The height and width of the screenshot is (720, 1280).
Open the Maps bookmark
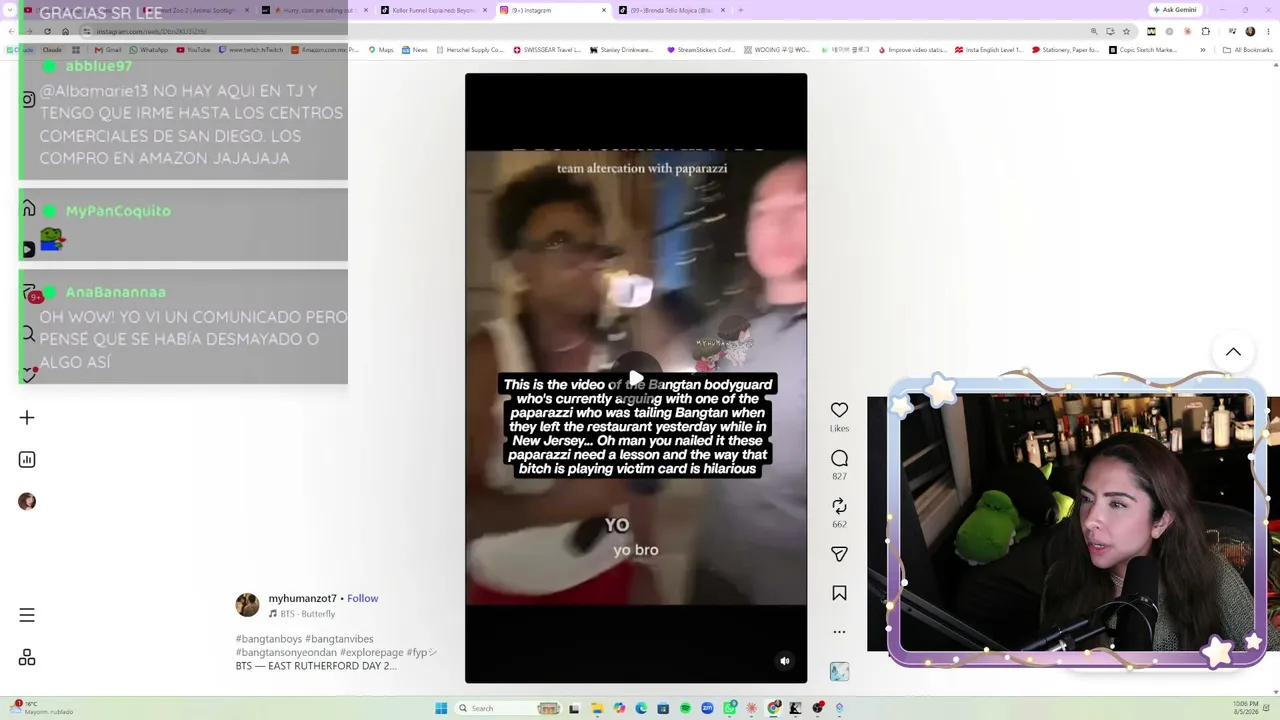click(x=381, y=50)
